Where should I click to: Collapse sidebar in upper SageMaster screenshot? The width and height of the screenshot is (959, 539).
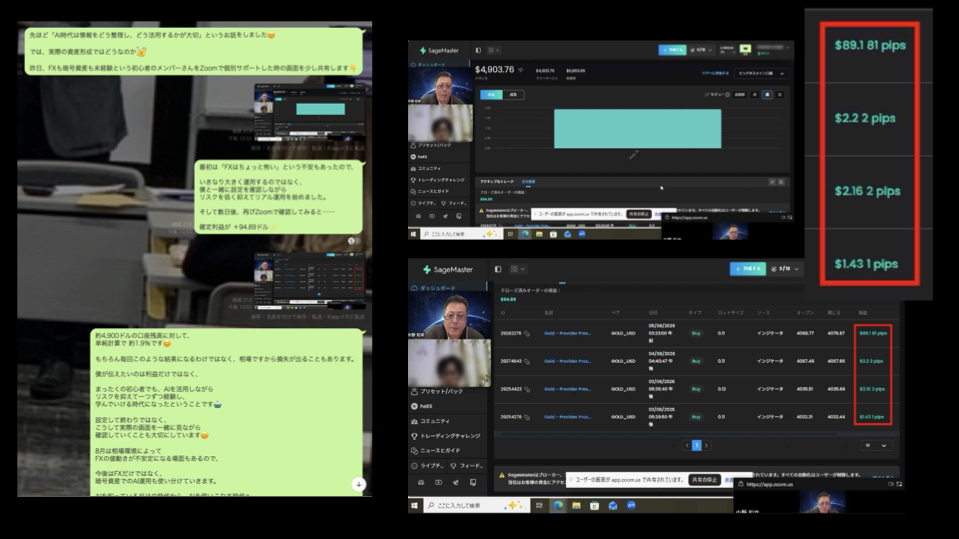[478, 50]
